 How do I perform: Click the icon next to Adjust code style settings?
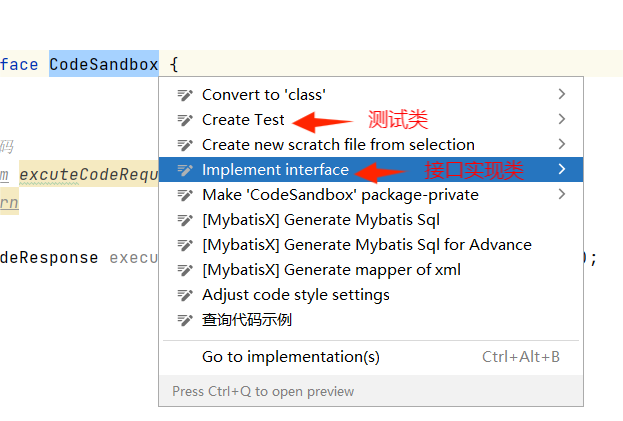pyautogui.click(x=185, y=295)
